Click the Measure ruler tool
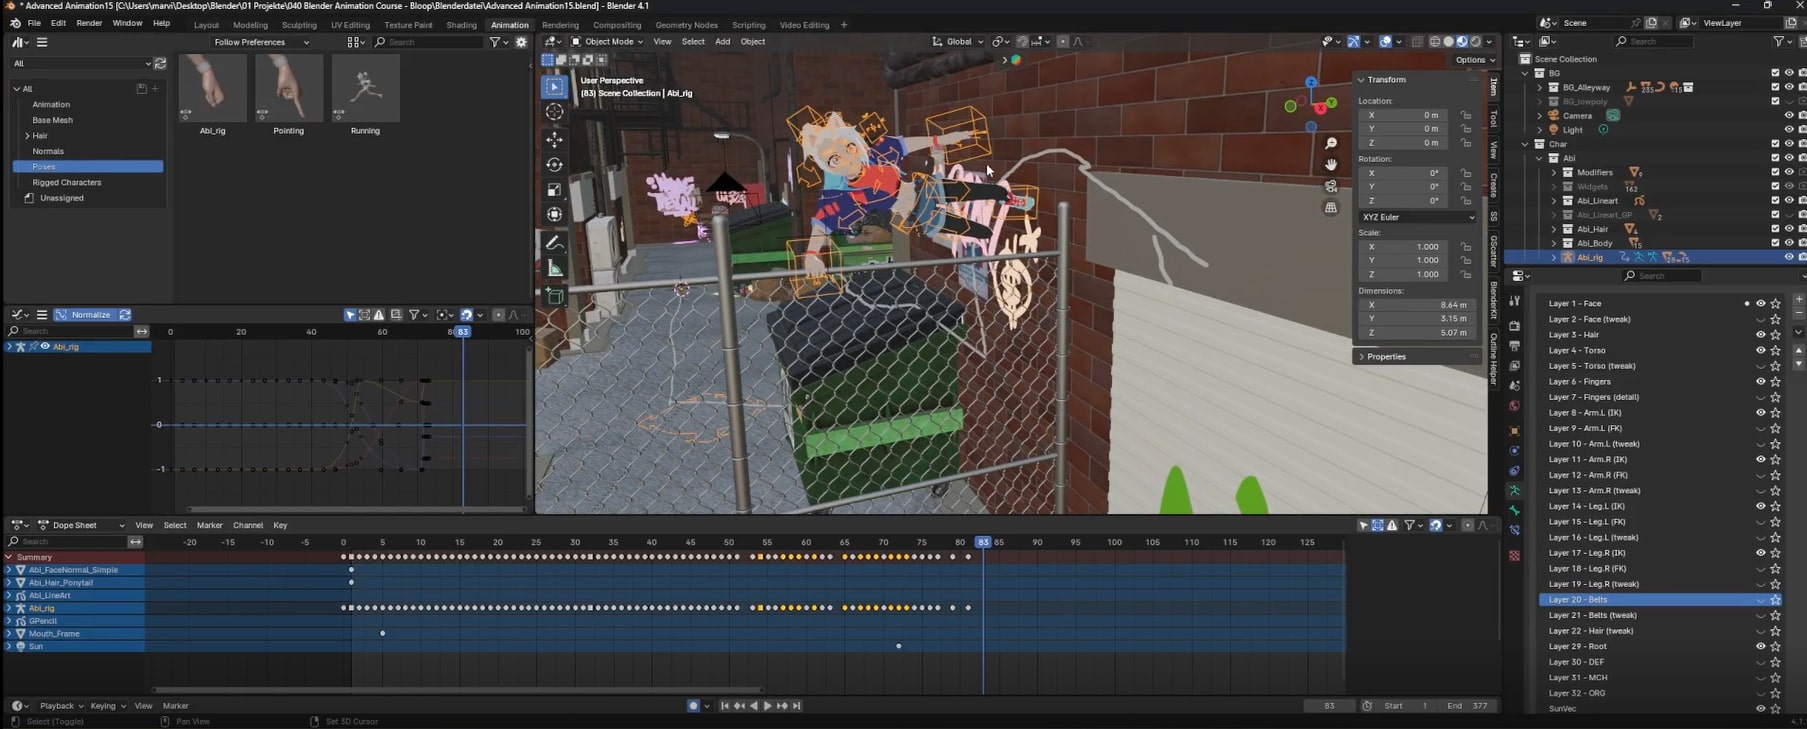The image size is (1807, 729). click(x=554, y=268)
